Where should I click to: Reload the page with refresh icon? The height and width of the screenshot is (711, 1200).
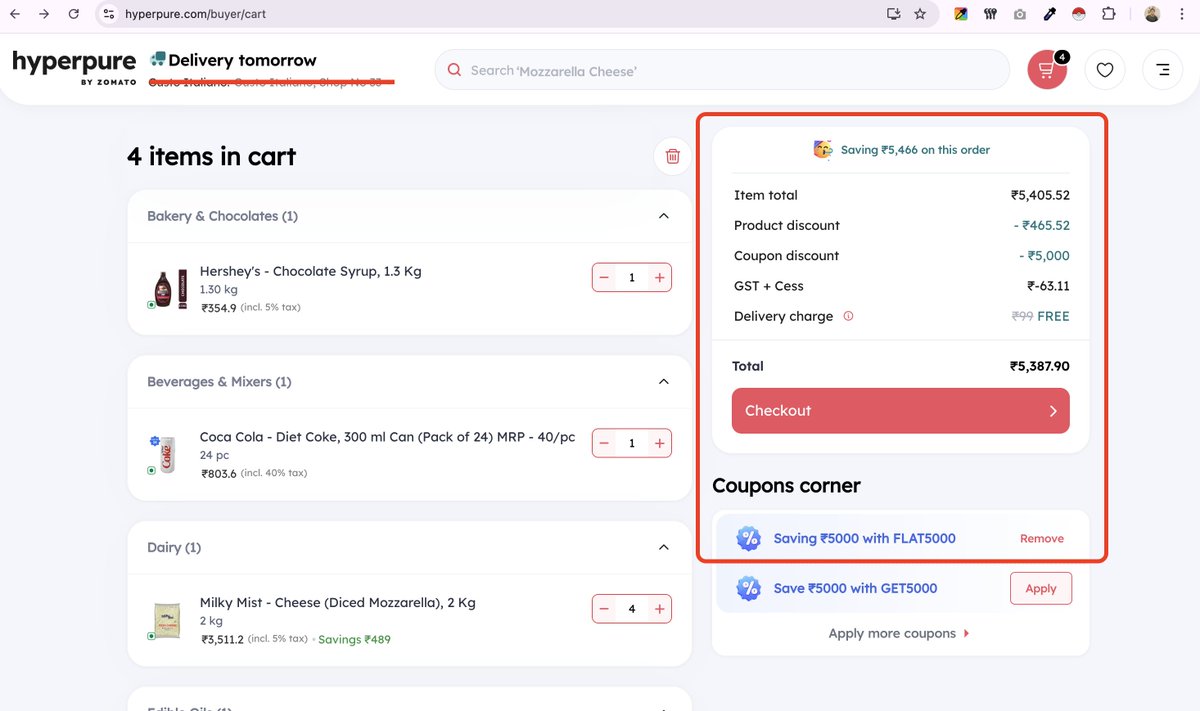point(74,14)
